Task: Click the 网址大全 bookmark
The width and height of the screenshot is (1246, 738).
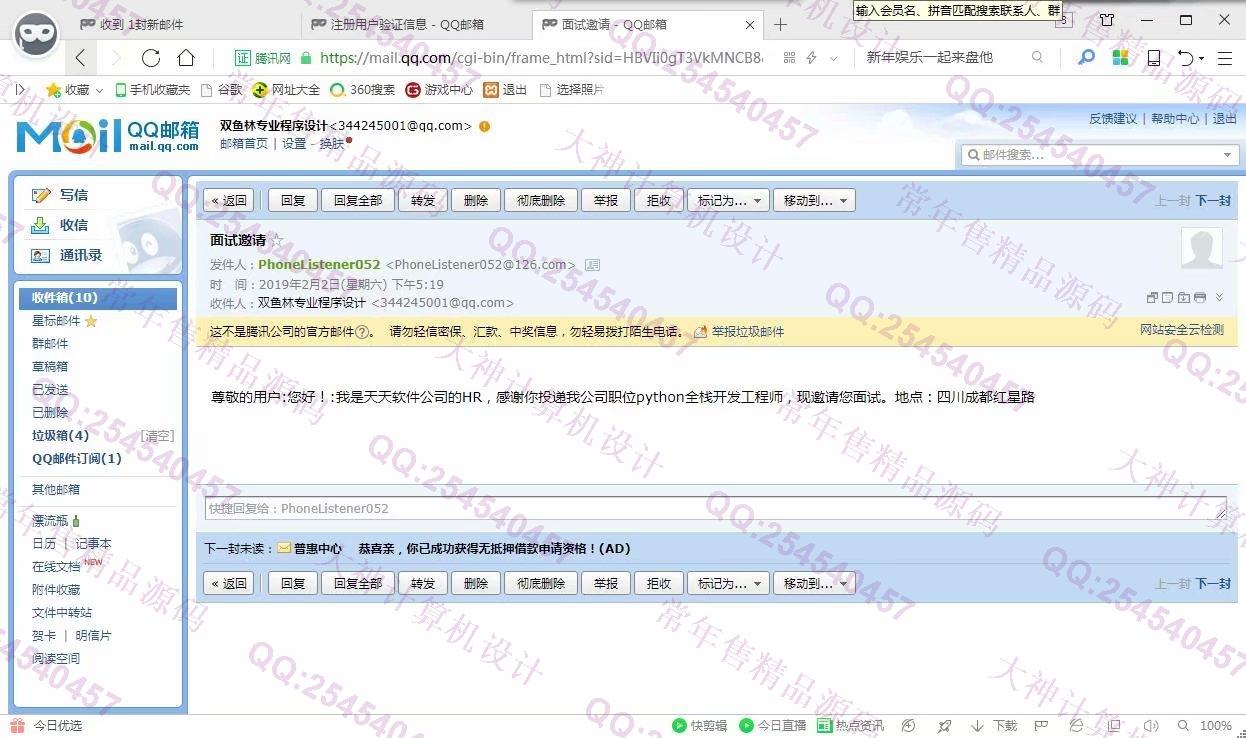Action: 286,90
